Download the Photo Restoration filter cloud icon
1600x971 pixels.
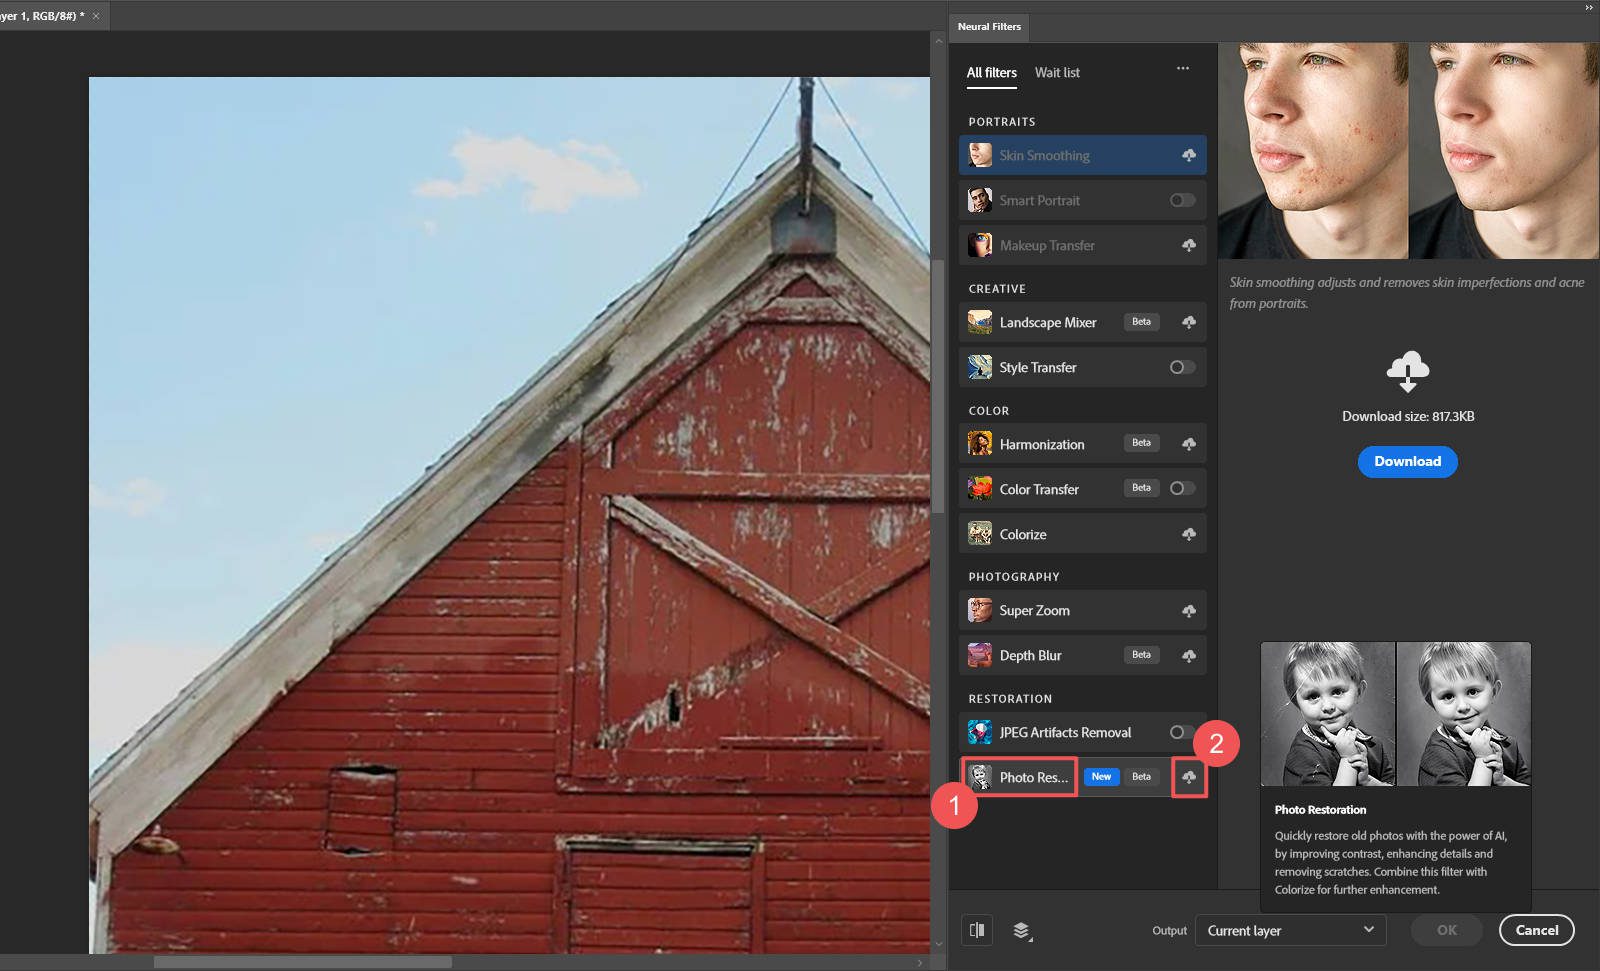click(x=1191, y=777)
